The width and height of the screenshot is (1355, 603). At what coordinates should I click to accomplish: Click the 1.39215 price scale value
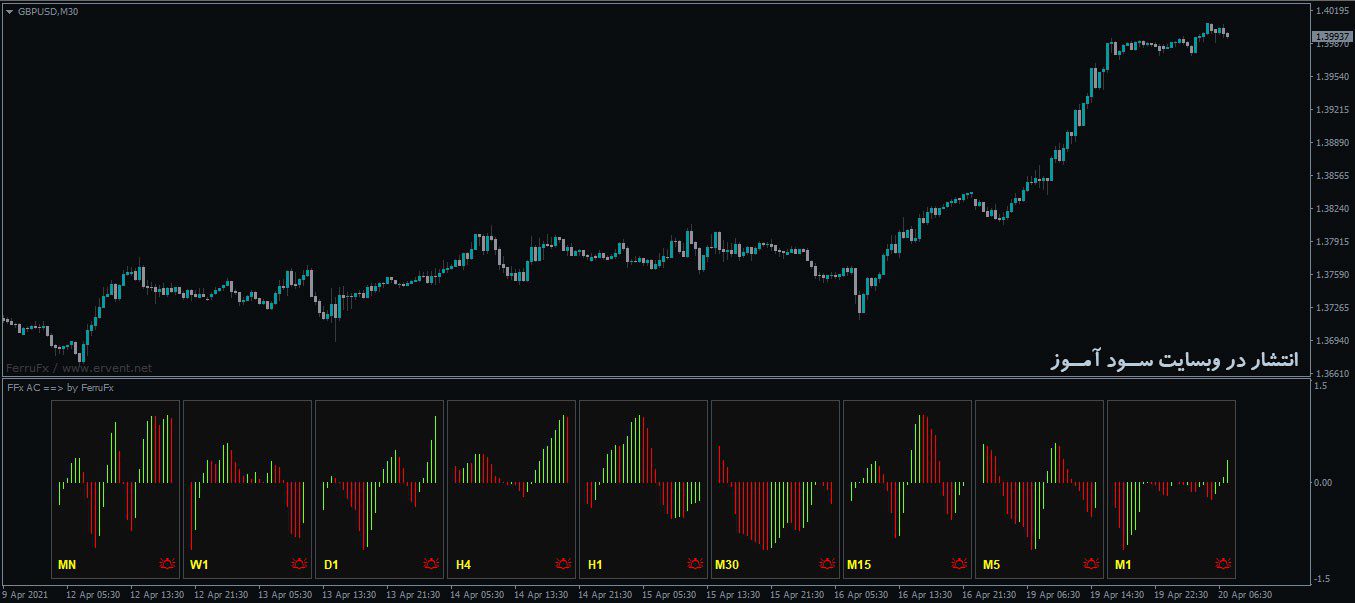pyautogui.click(x=1333, y=110)
